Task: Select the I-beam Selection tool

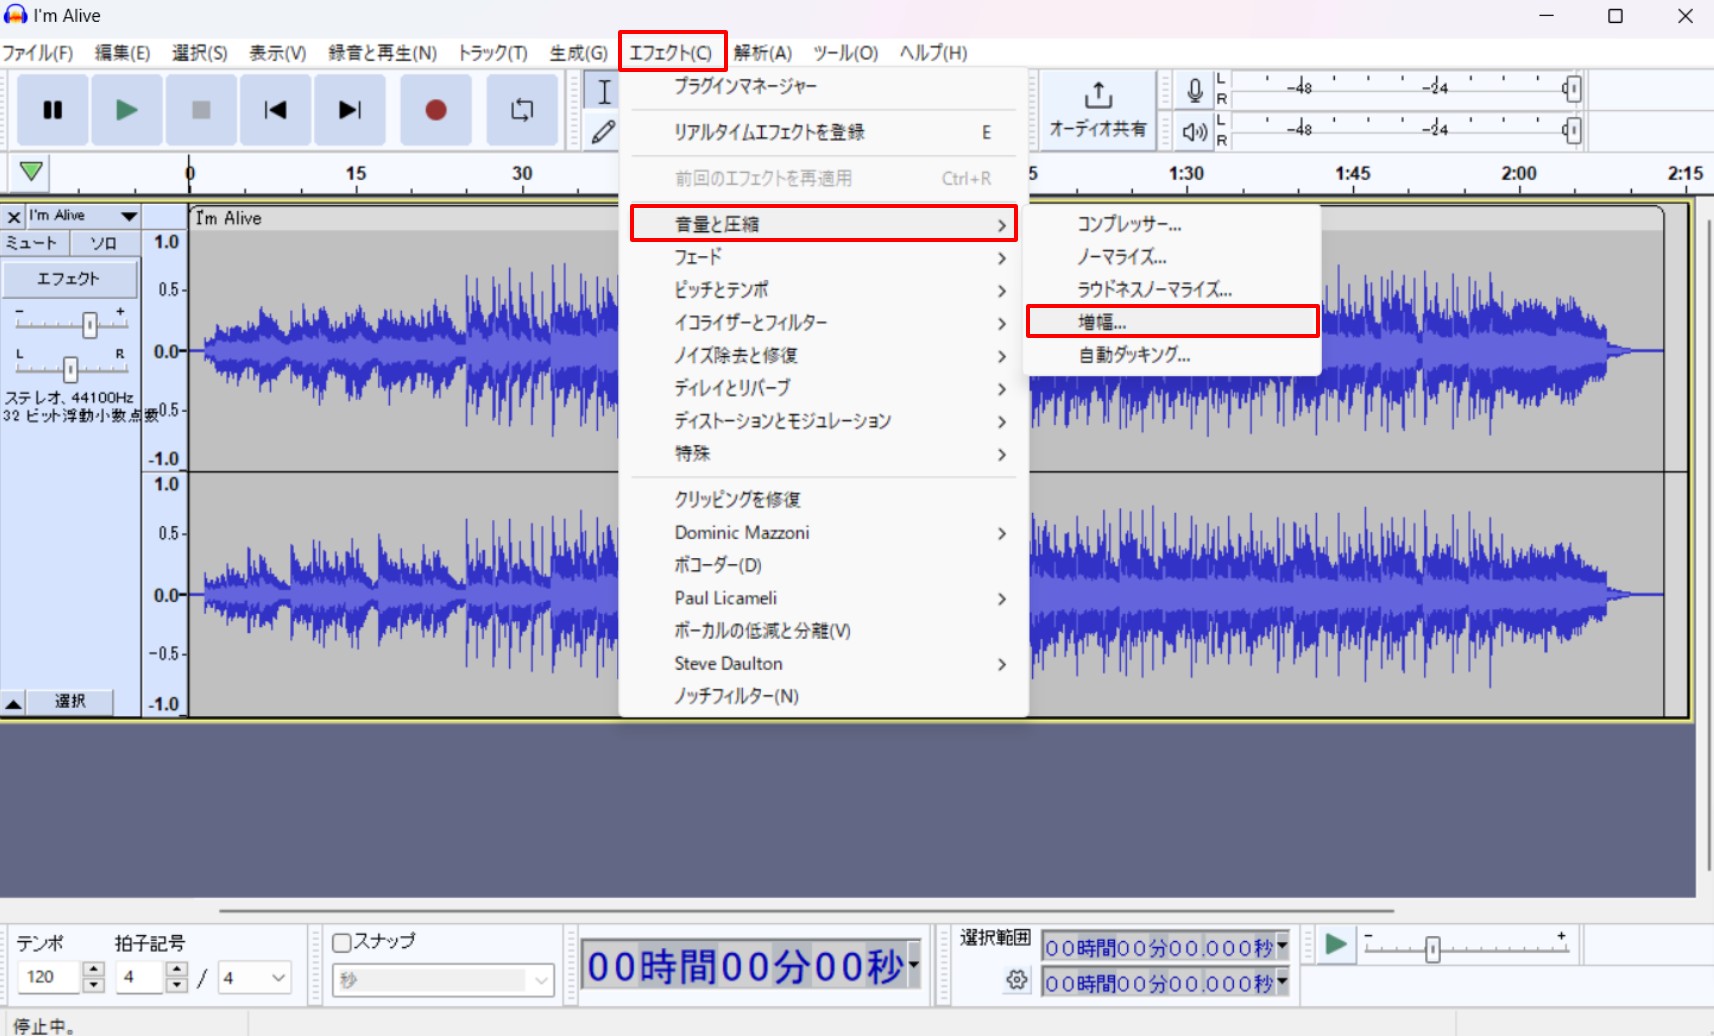Action: 603,91
